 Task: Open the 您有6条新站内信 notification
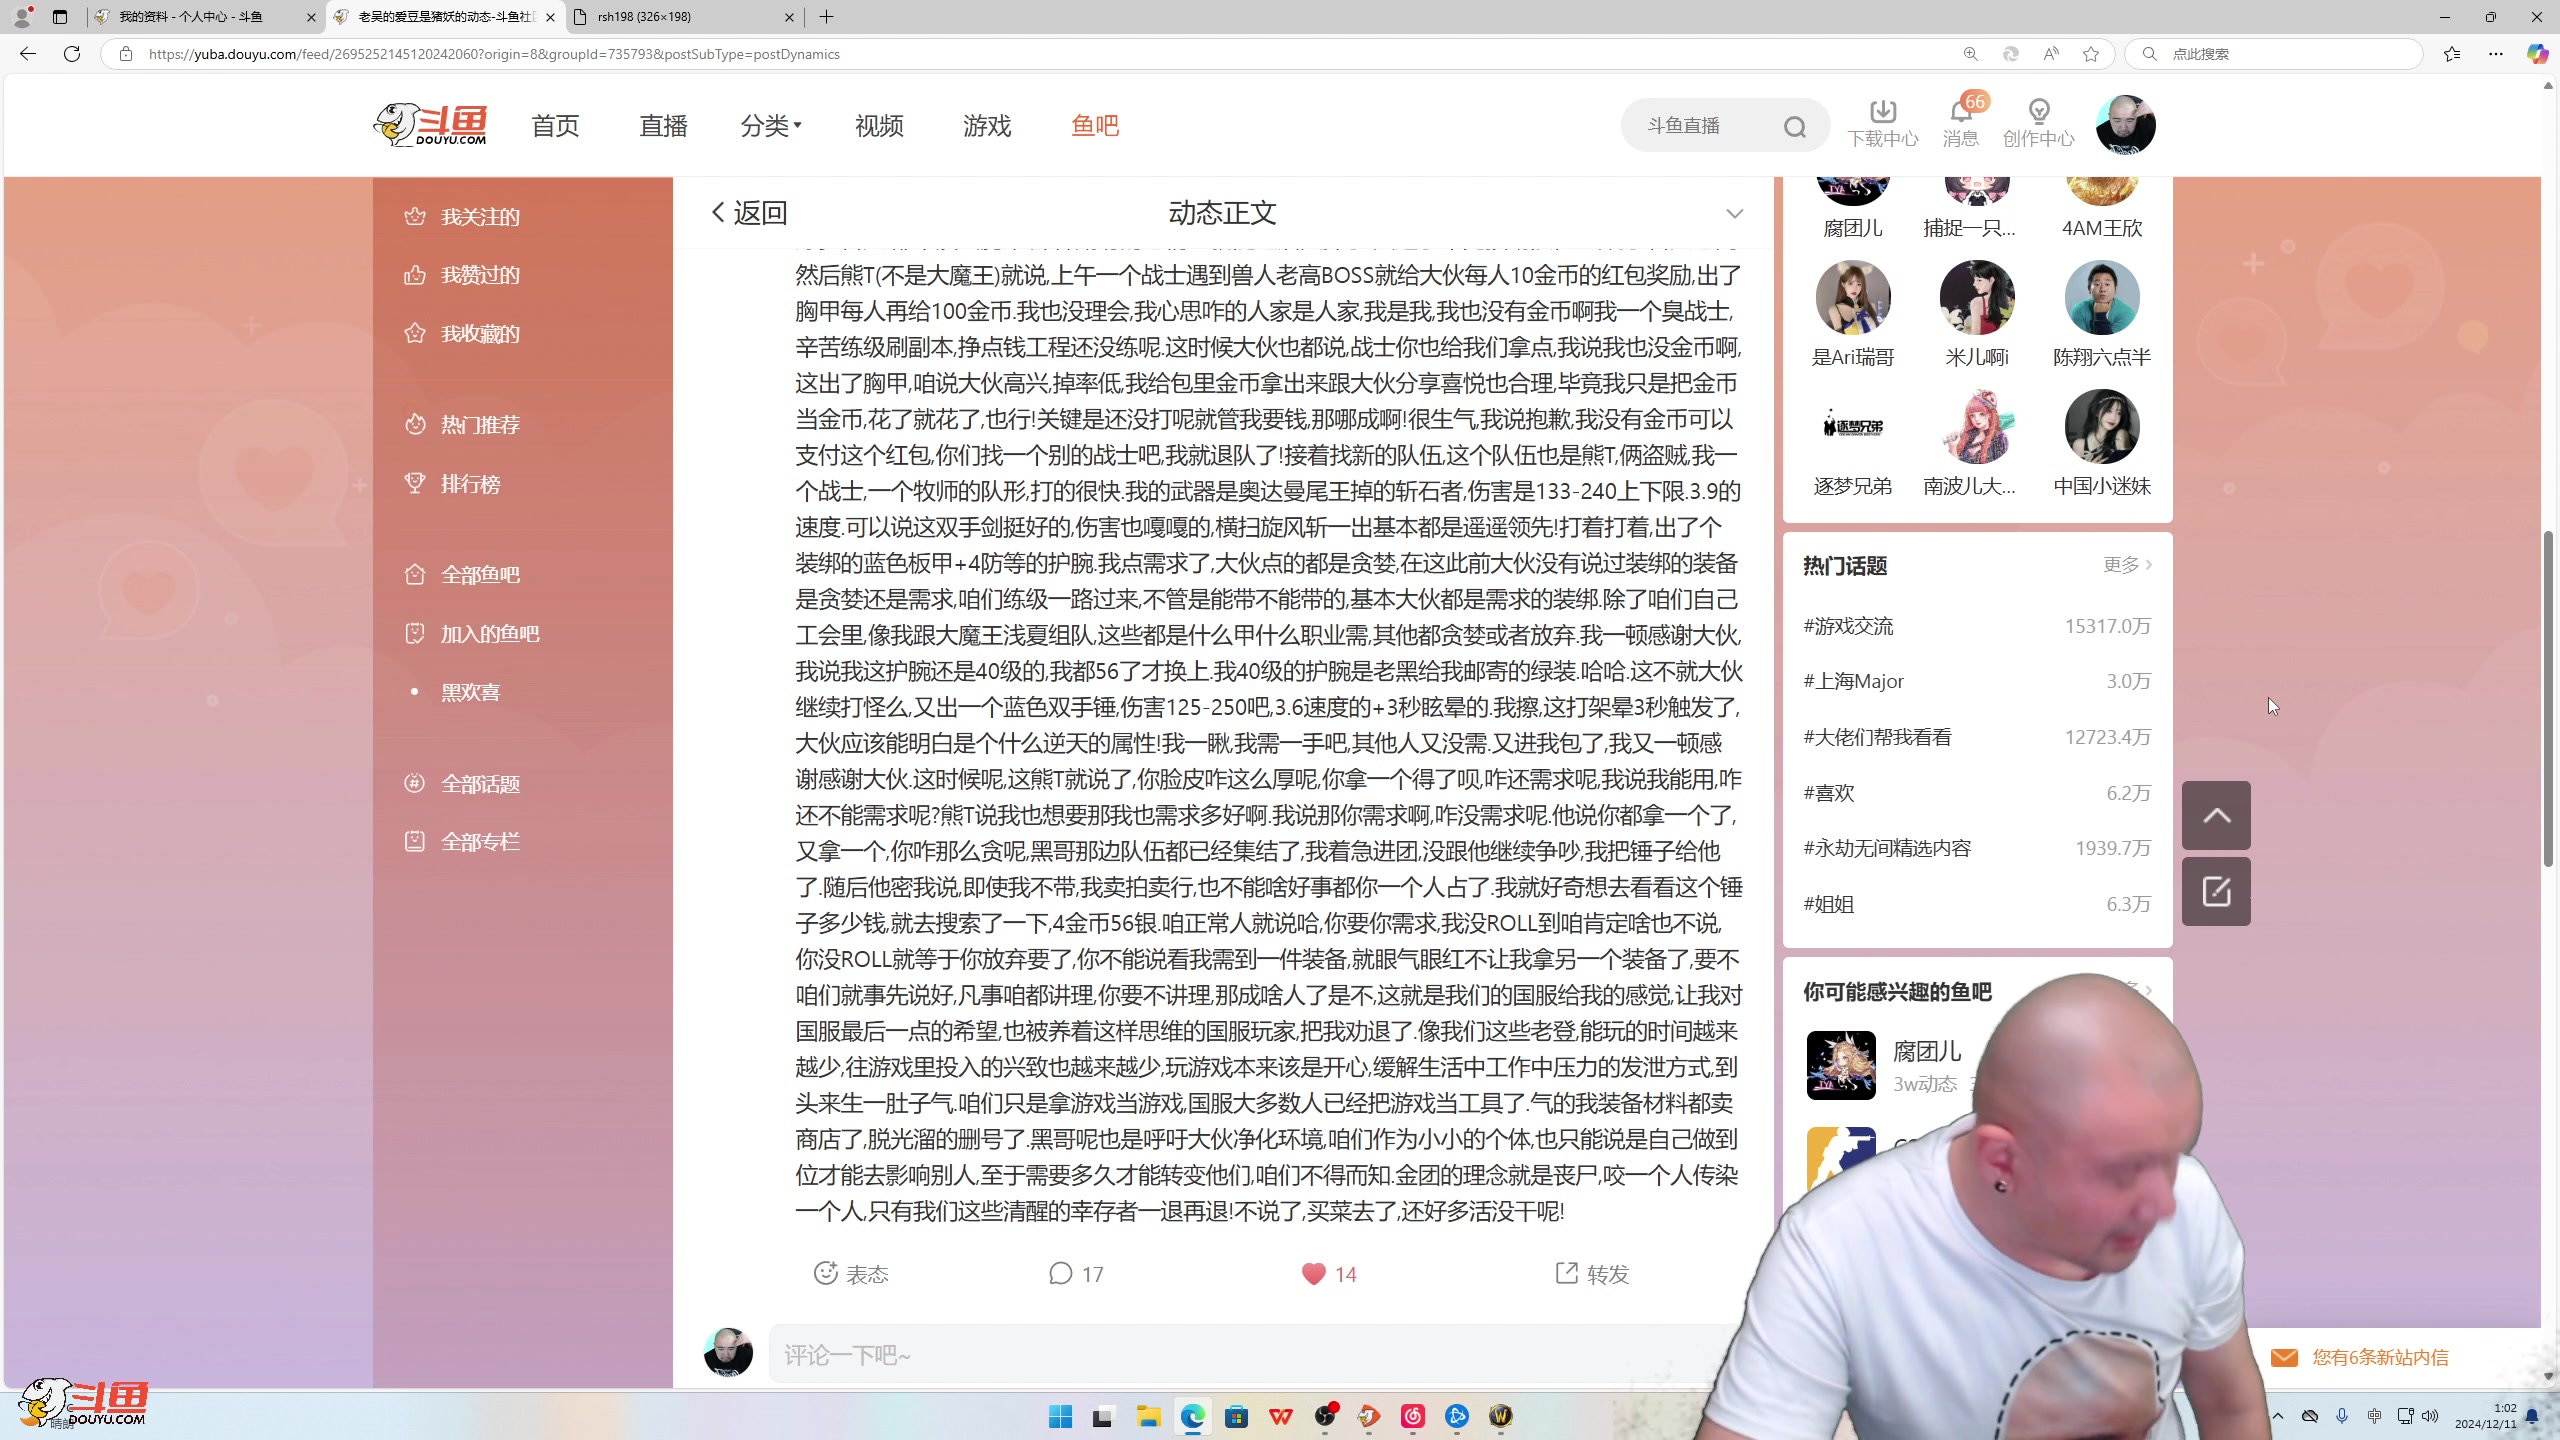pos(2359,1357)
